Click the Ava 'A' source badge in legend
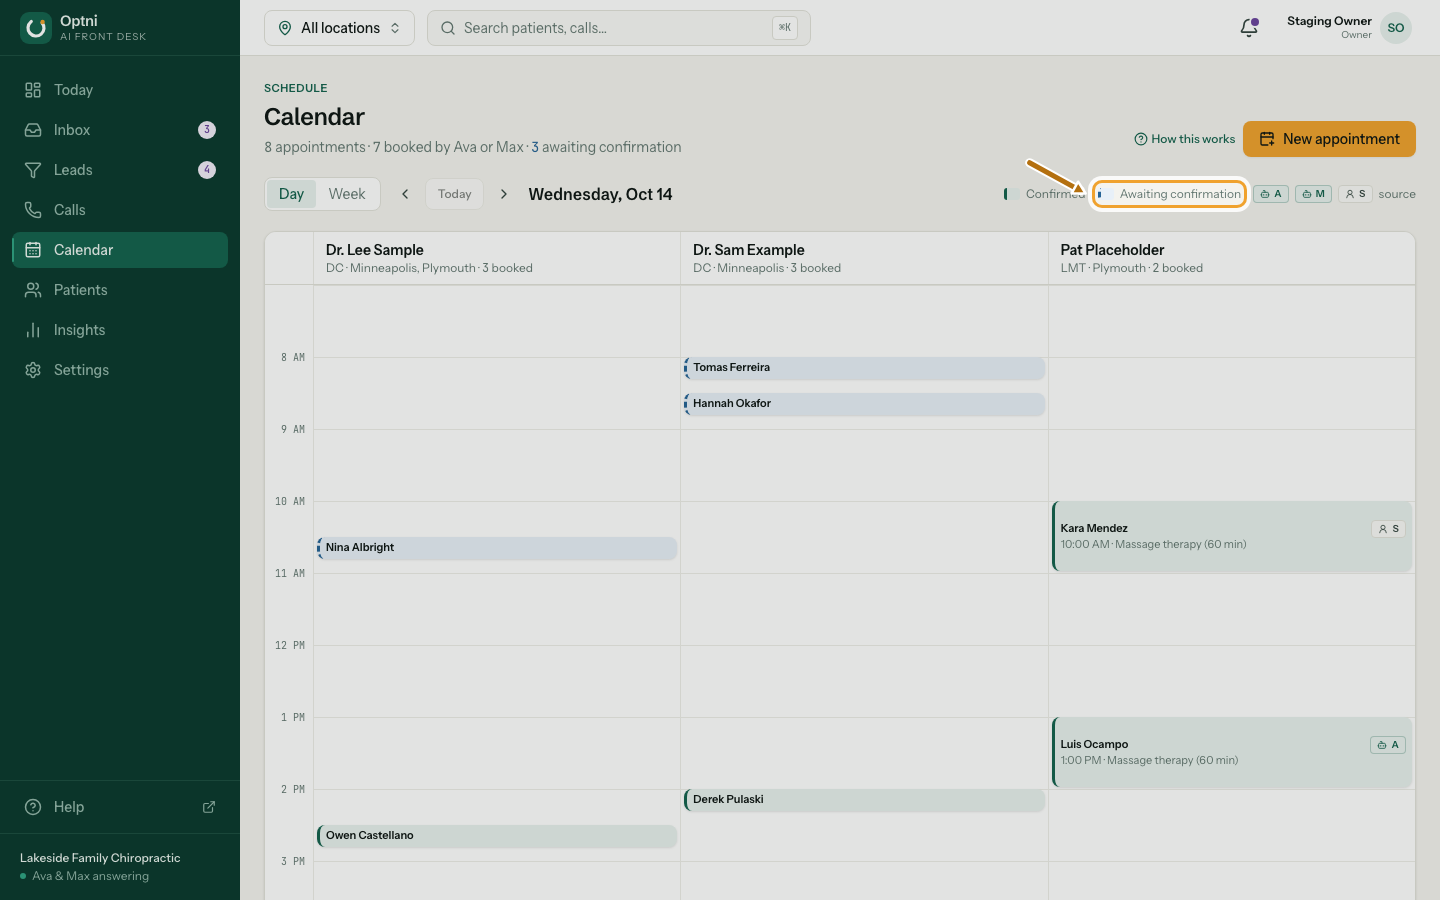This screenshot has height=900, width=1440. (x=1271, y=194)
